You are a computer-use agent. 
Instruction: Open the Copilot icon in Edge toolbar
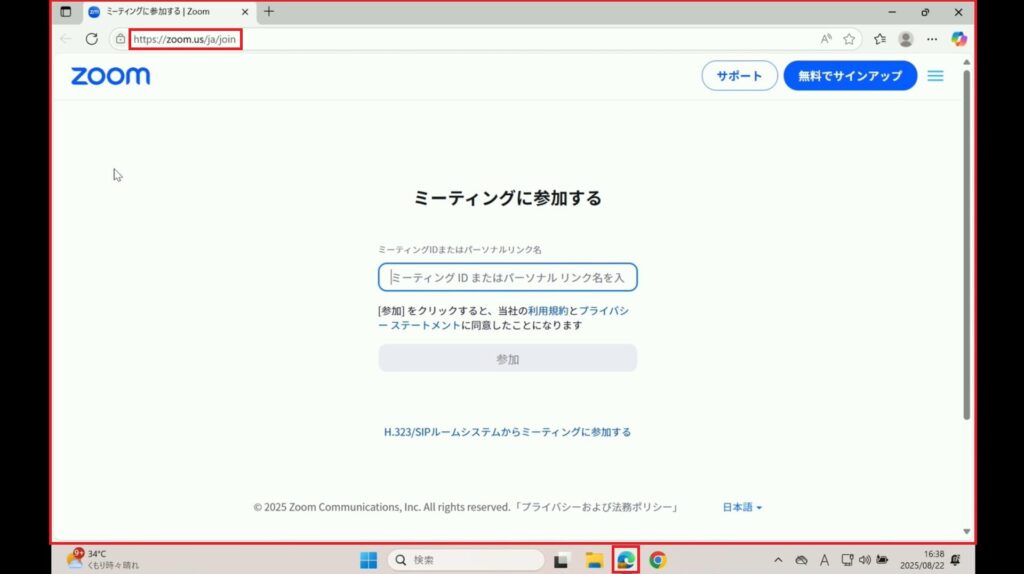click(959, 39)
